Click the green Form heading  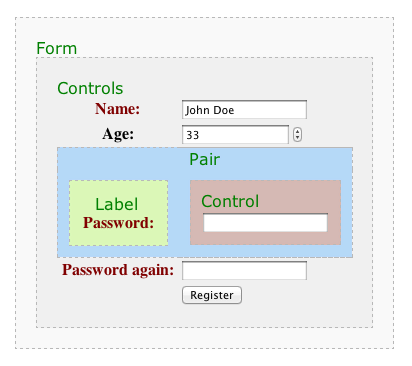tap(57, 48)
